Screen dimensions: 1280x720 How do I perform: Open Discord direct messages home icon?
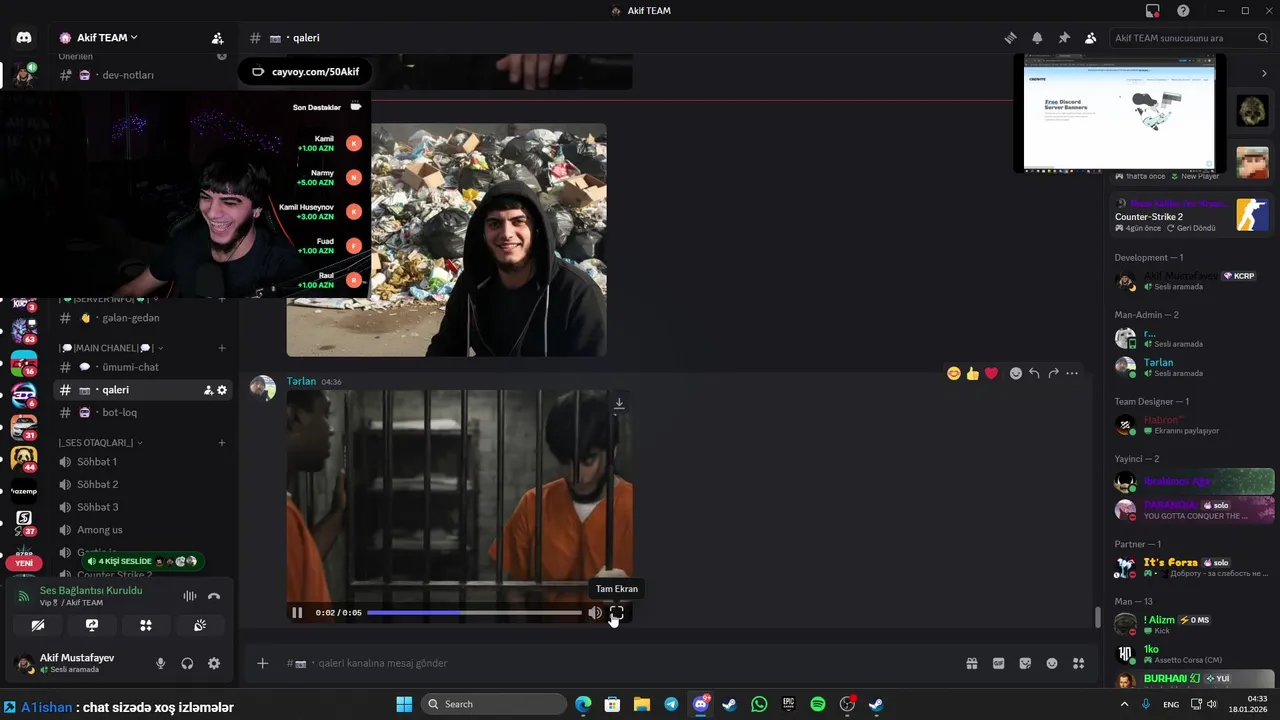point(24,38)
